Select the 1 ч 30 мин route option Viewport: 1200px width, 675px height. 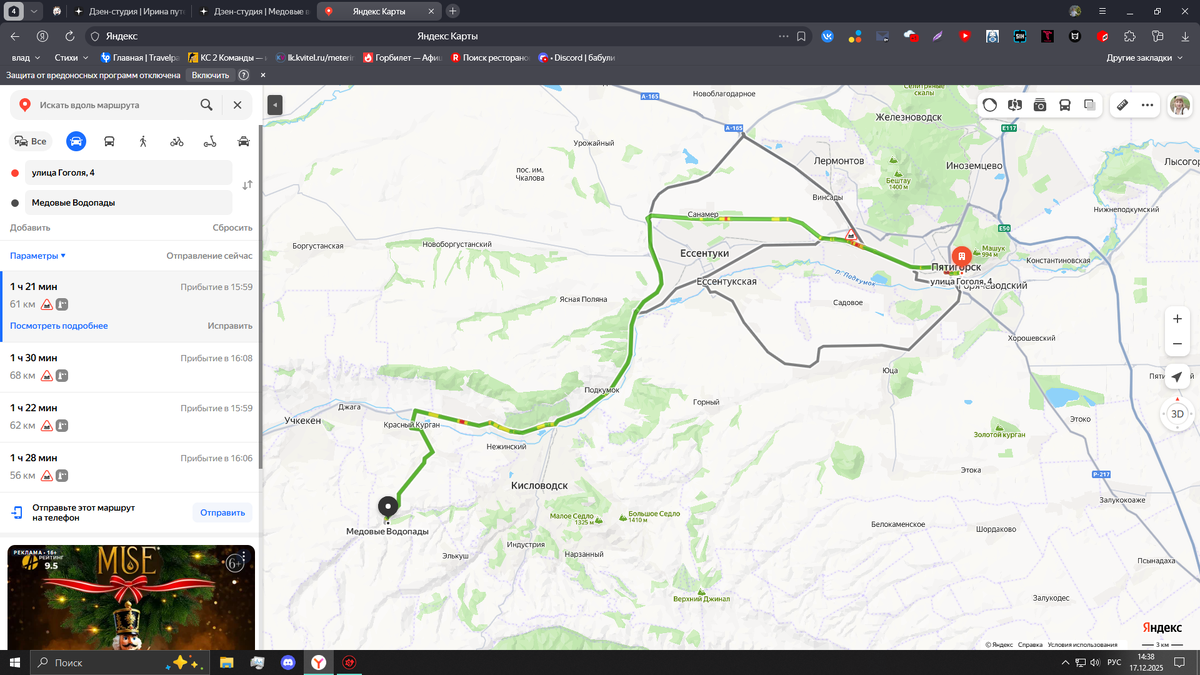coord(131,367)
